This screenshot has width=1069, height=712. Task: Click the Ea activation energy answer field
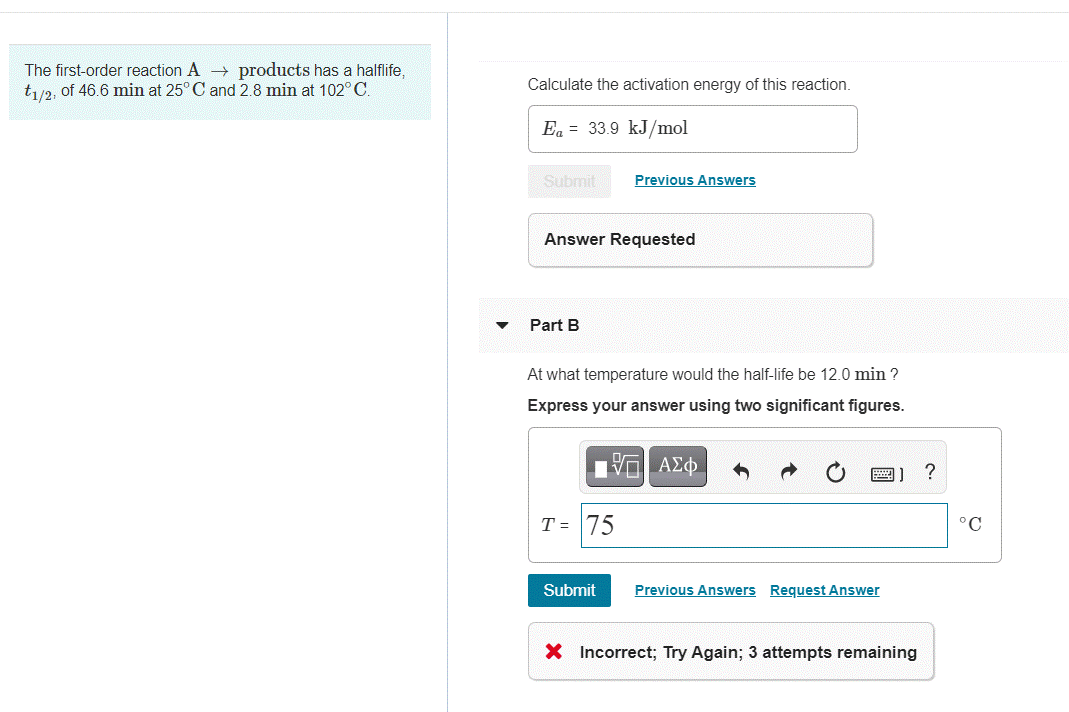(692, 128)
